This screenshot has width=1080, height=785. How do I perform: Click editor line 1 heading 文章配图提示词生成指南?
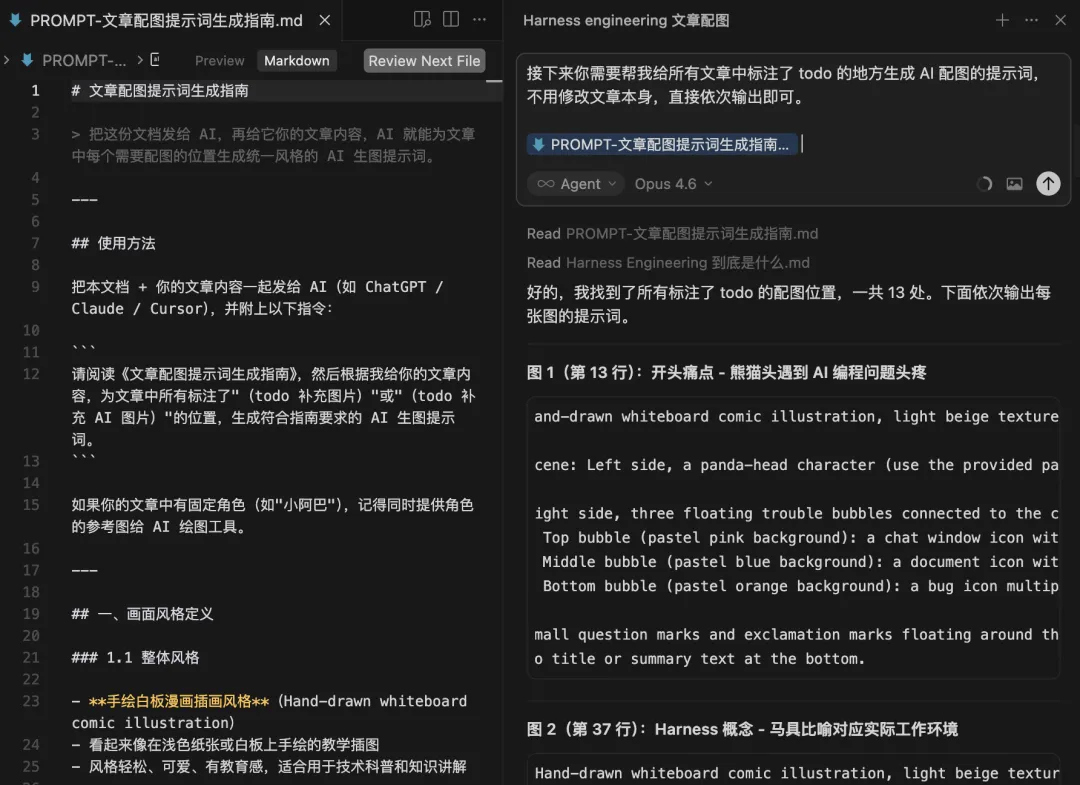(x=160, y=91)
